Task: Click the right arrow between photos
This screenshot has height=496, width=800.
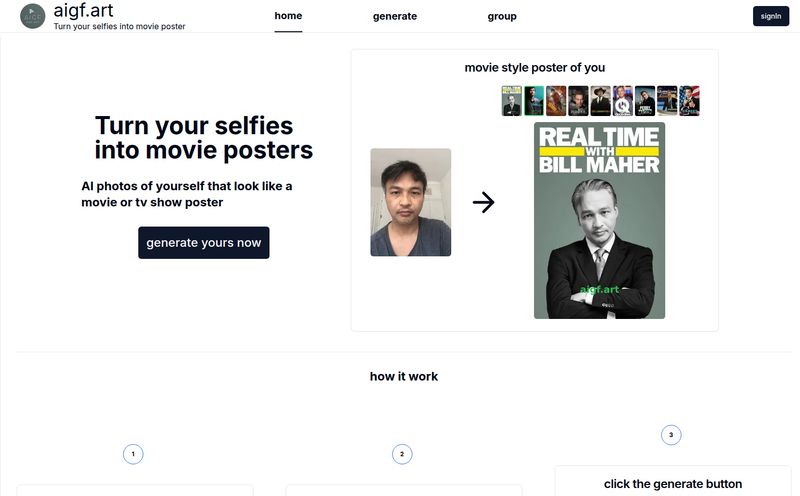Action: pos(484,203)
